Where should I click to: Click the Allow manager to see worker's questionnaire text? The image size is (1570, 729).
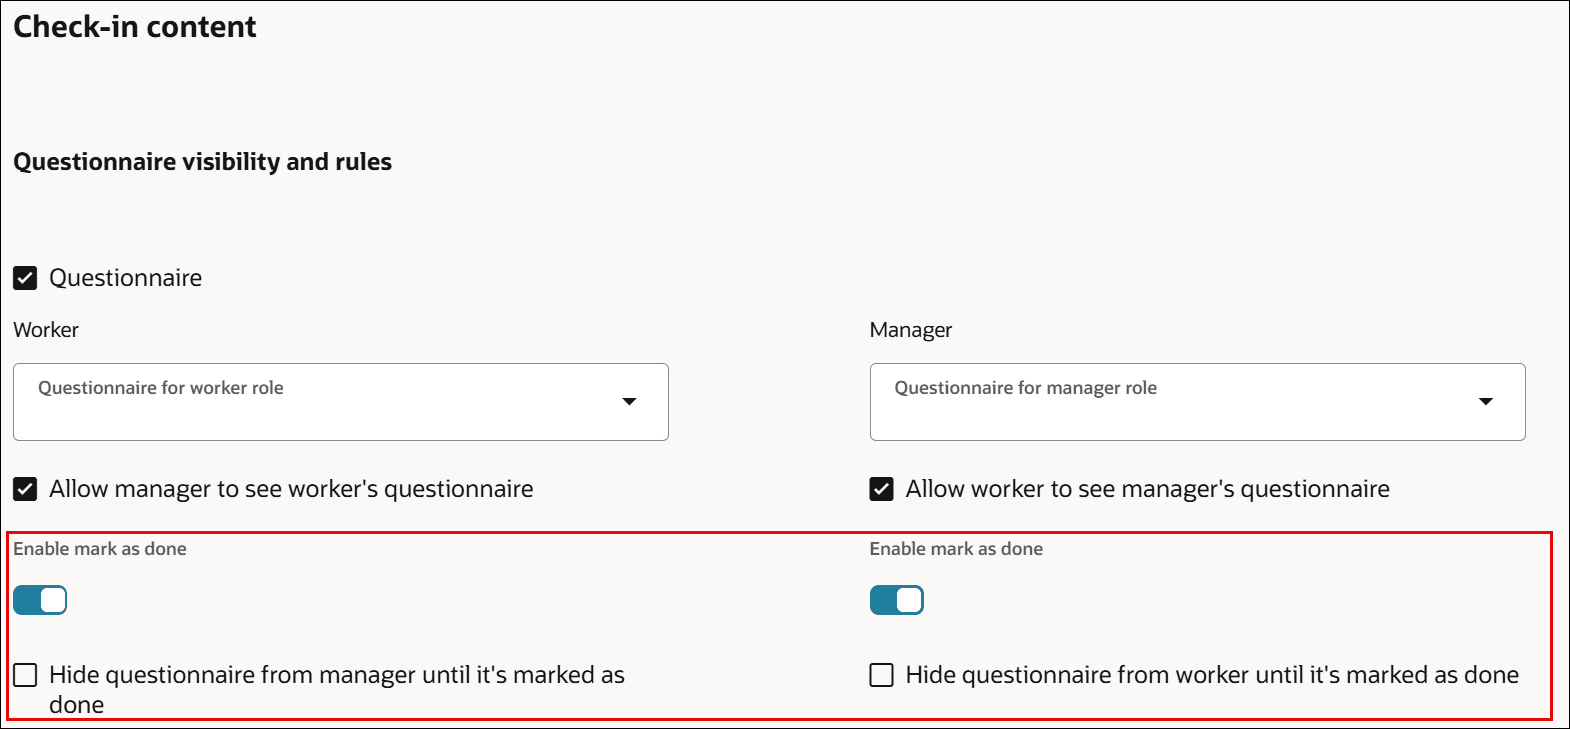point(291,489)
